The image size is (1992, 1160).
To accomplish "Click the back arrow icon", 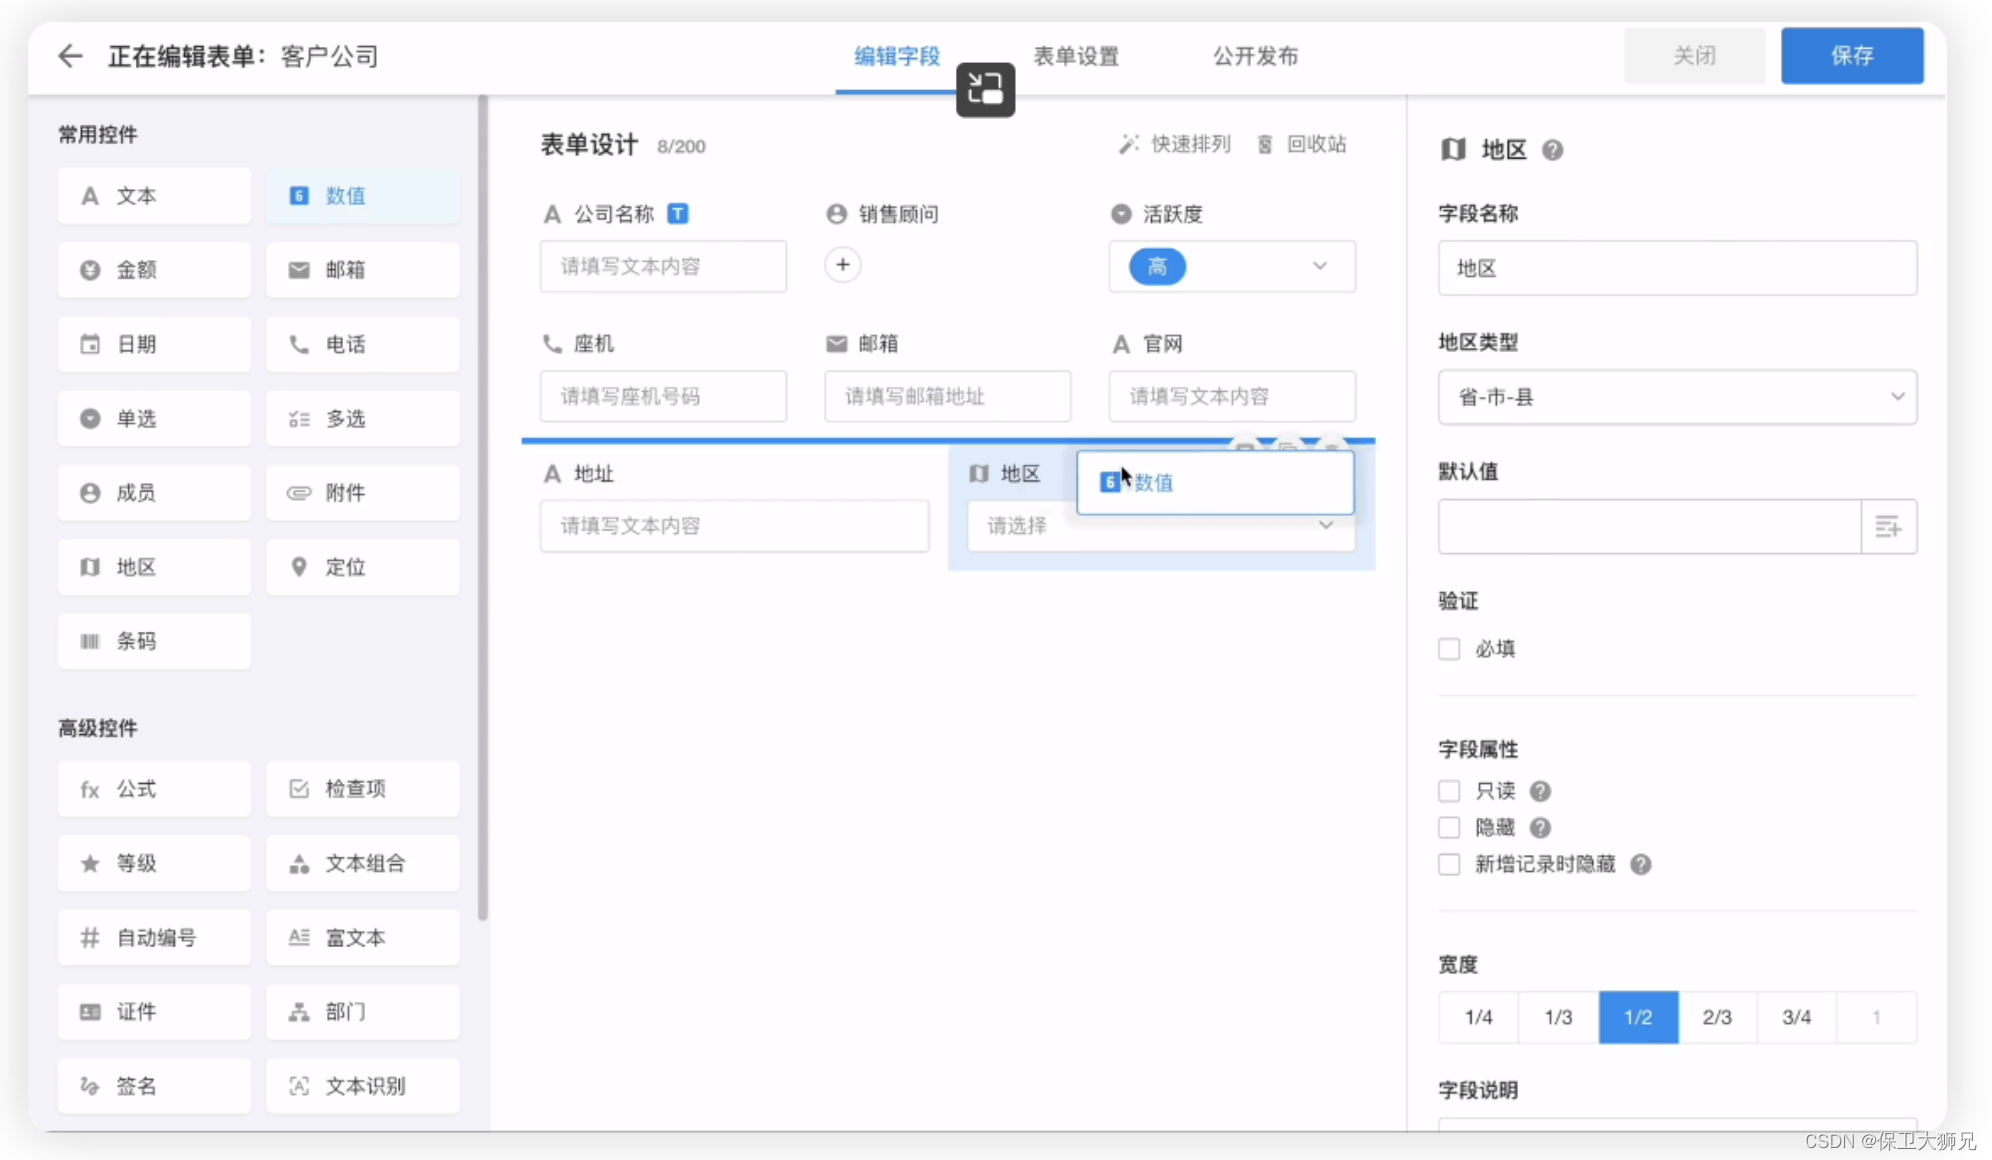I will [x=70, y=56].
